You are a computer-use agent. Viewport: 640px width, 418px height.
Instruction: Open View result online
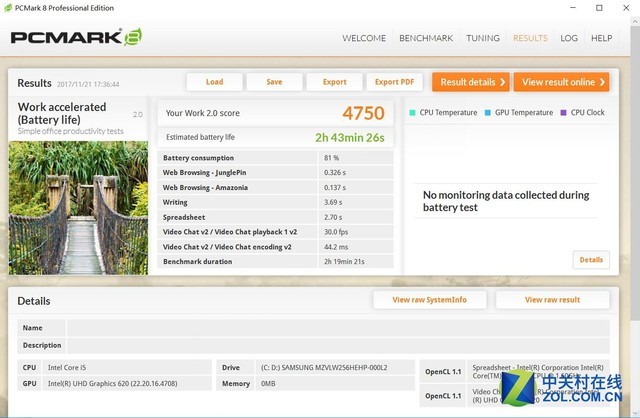(x=563, y=82)
